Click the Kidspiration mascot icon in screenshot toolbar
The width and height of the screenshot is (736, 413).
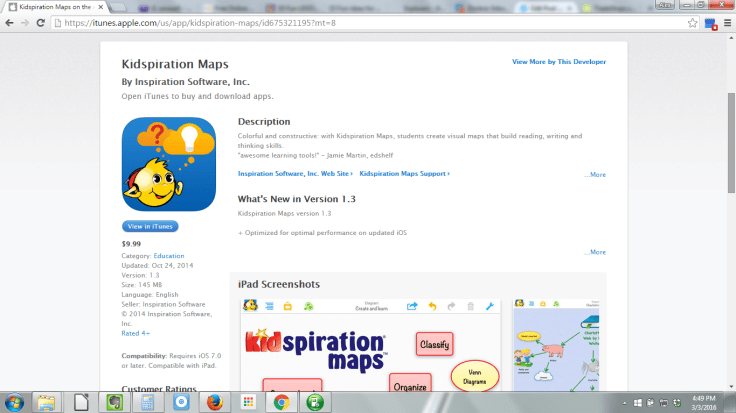250,306
